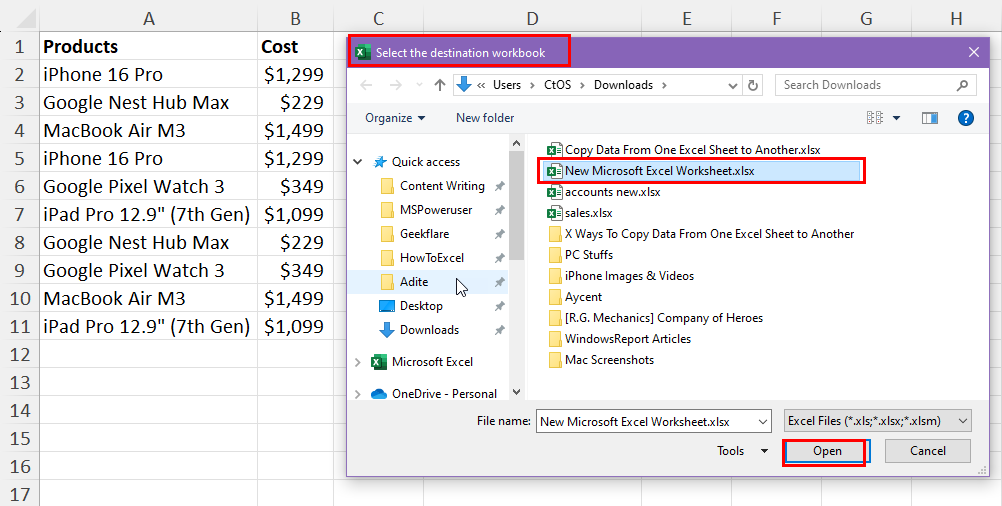This screenshot has width=1002, height=506.
Task: Open Content Writing pinned folder
Action: (x=442, y=186)
